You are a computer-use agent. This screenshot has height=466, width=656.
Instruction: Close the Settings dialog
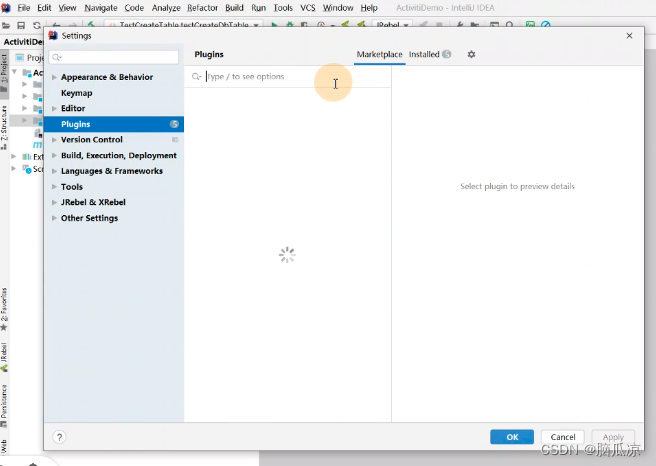[x=629, y=36]
